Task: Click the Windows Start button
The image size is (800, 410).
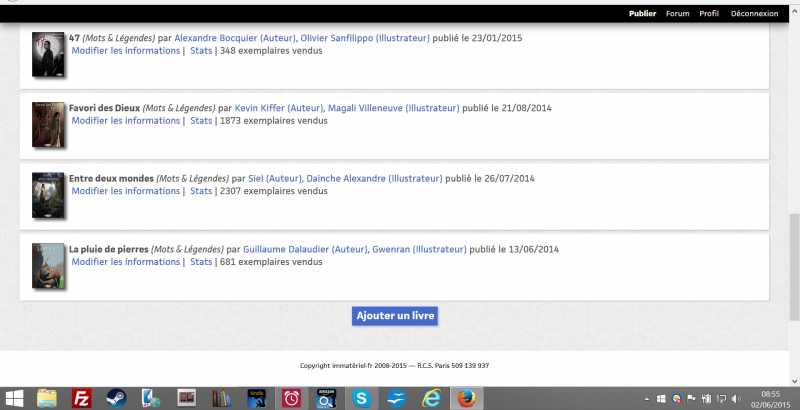Action: [16, 398]
